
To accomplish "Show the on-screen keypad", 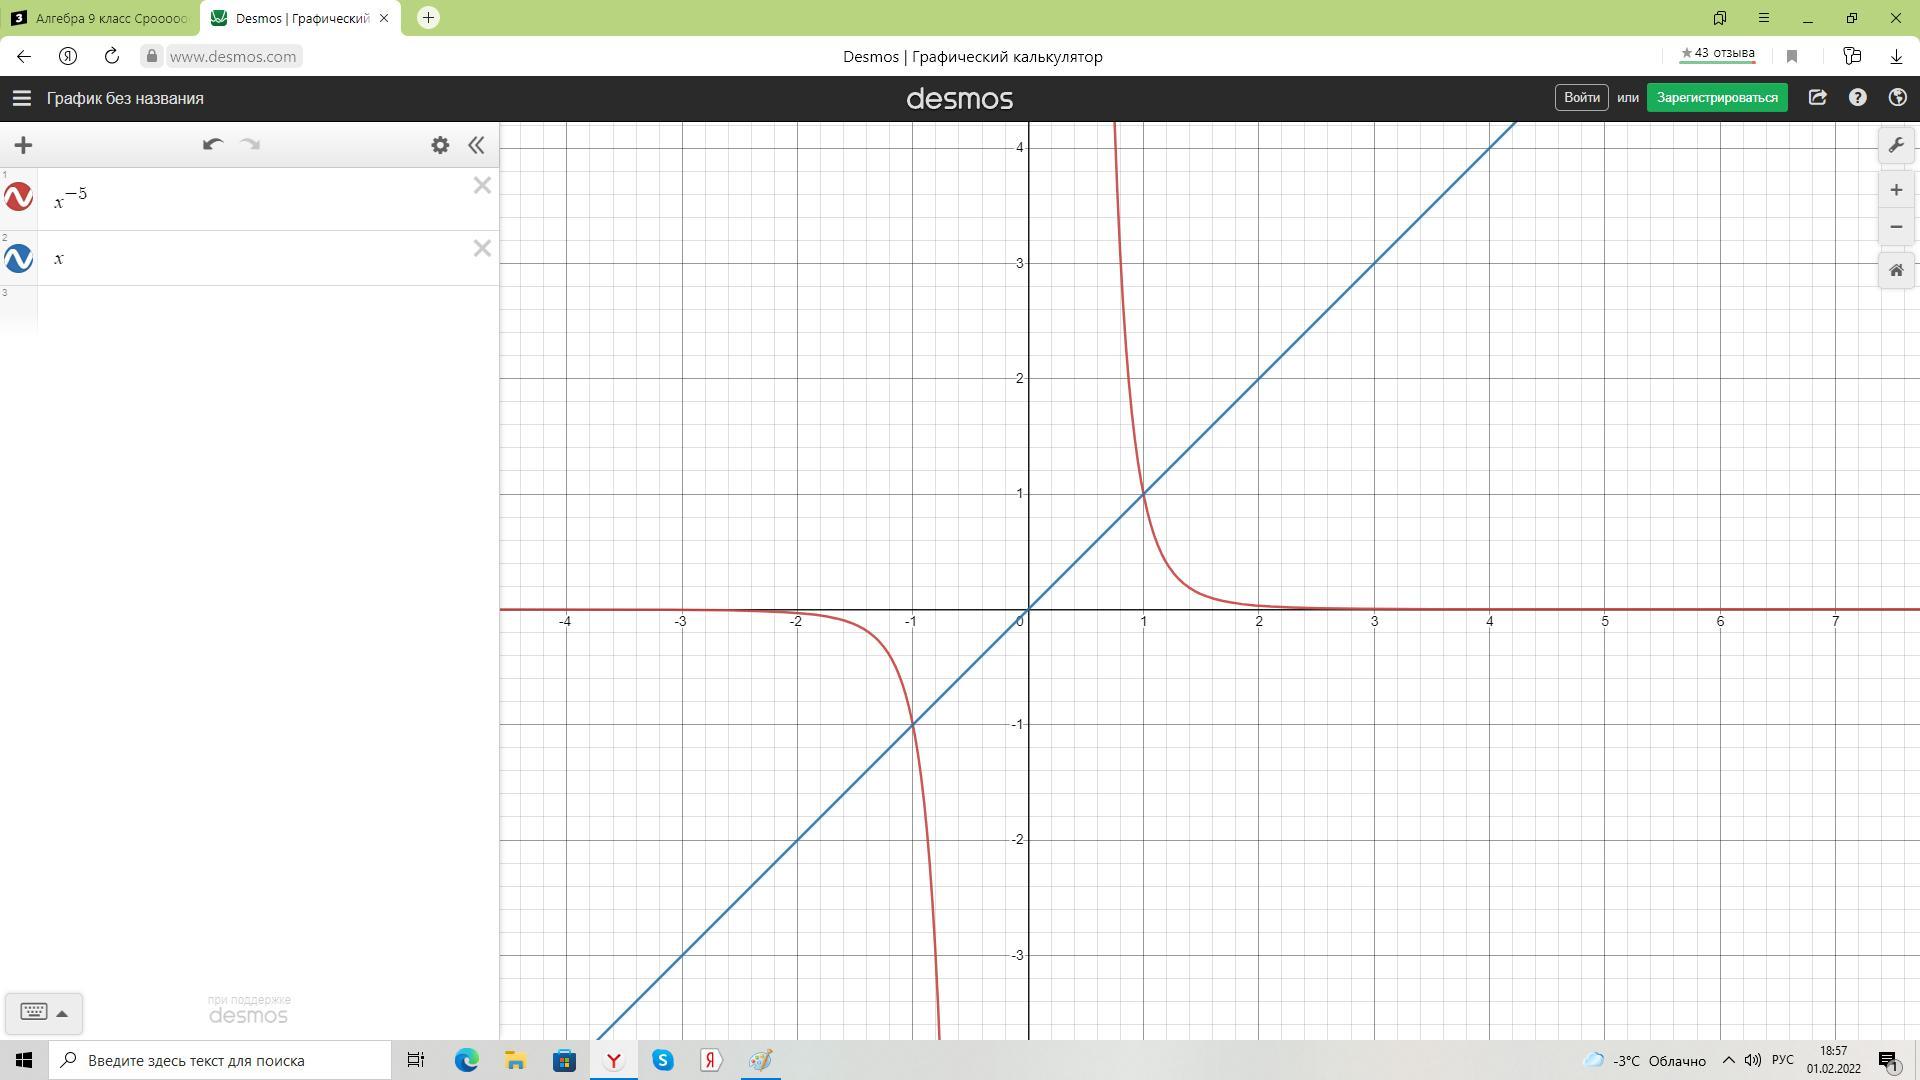I will [x=34, y=1012].
